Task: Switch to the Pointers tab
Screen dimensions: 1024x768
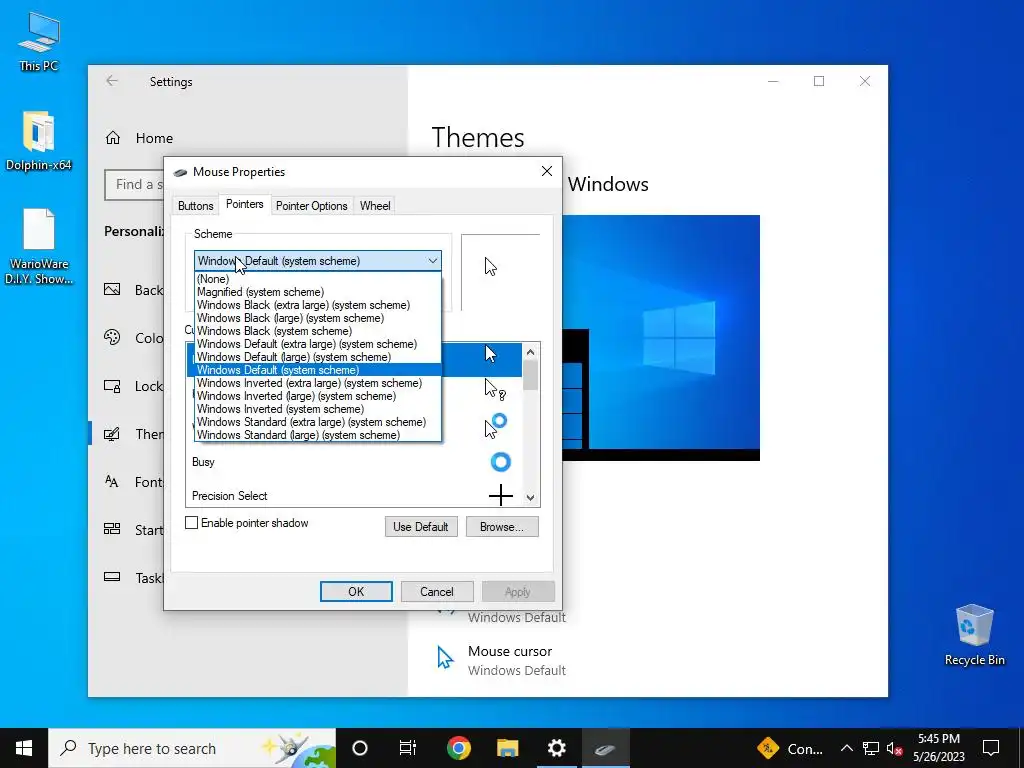Action: (x=244, y=204)
